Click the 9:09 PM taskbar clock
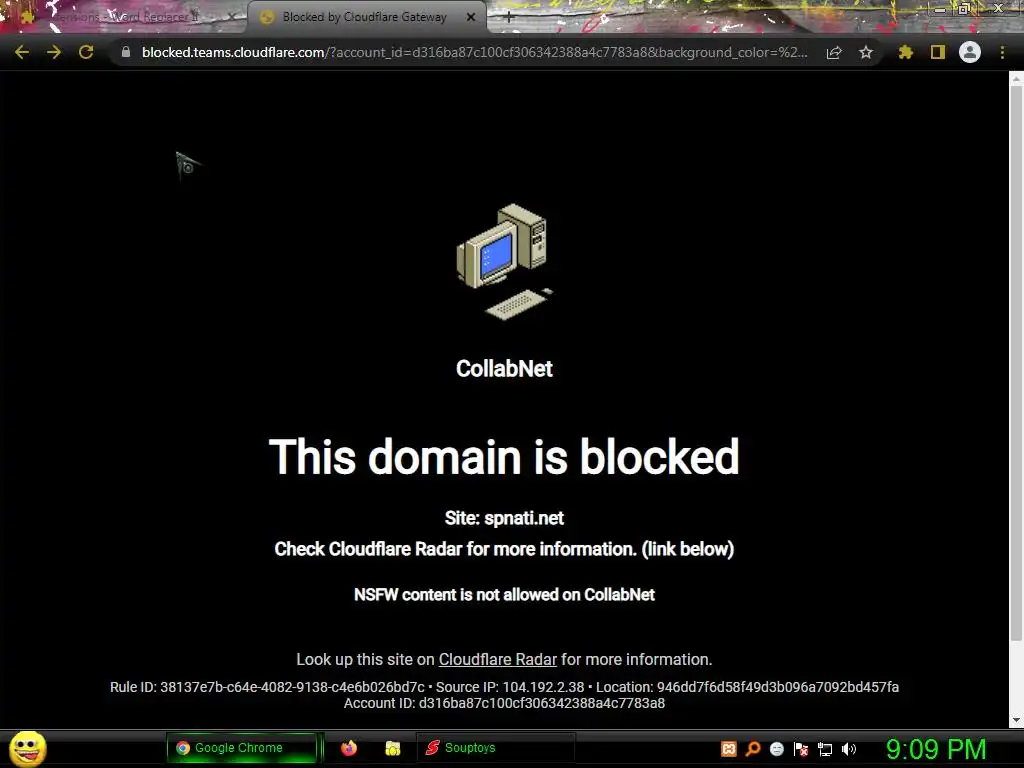 pos(936,749)
